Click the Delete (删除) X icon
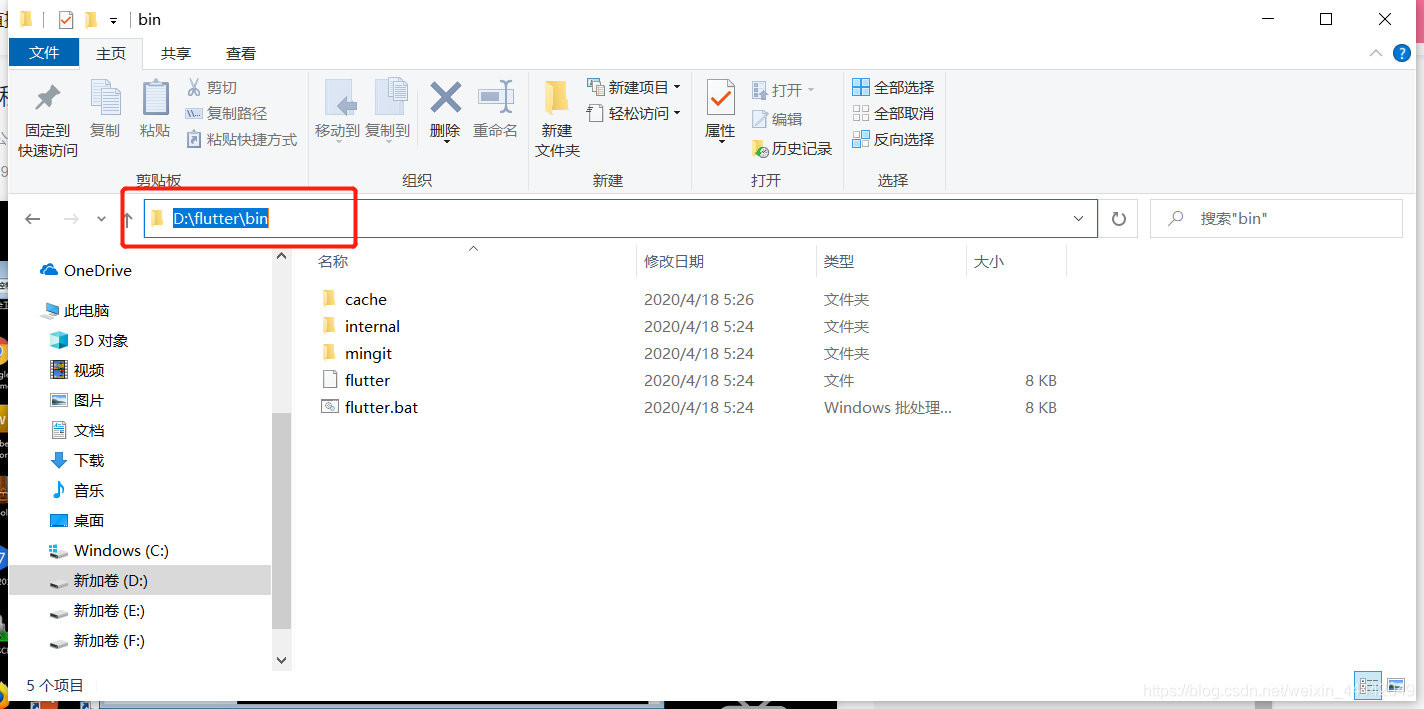 [x=445, y=98]
